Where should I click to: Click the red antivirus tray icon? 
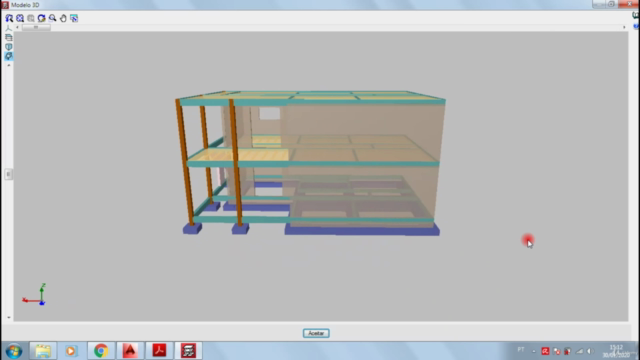(x=545, y=351)
